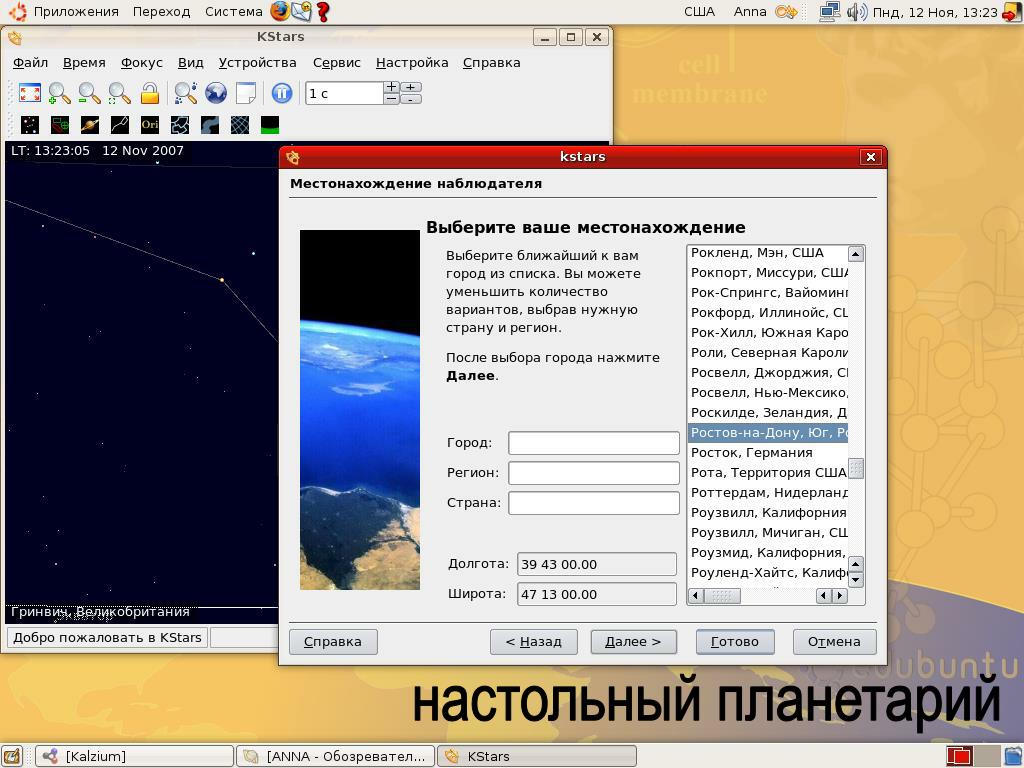Open the Настройка menu
The height and width of the screenshot is (768, 1024).
412,63
